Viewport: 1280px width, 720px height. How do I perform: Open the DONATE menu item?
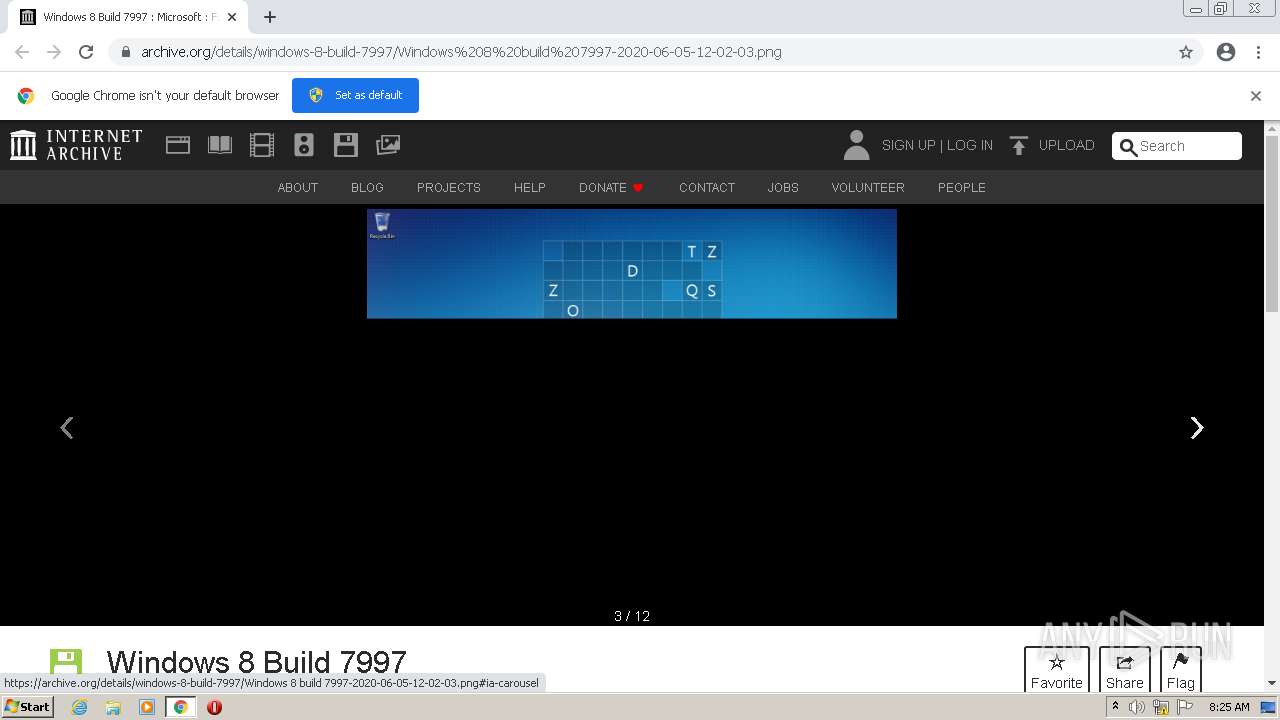pos(611,187)
